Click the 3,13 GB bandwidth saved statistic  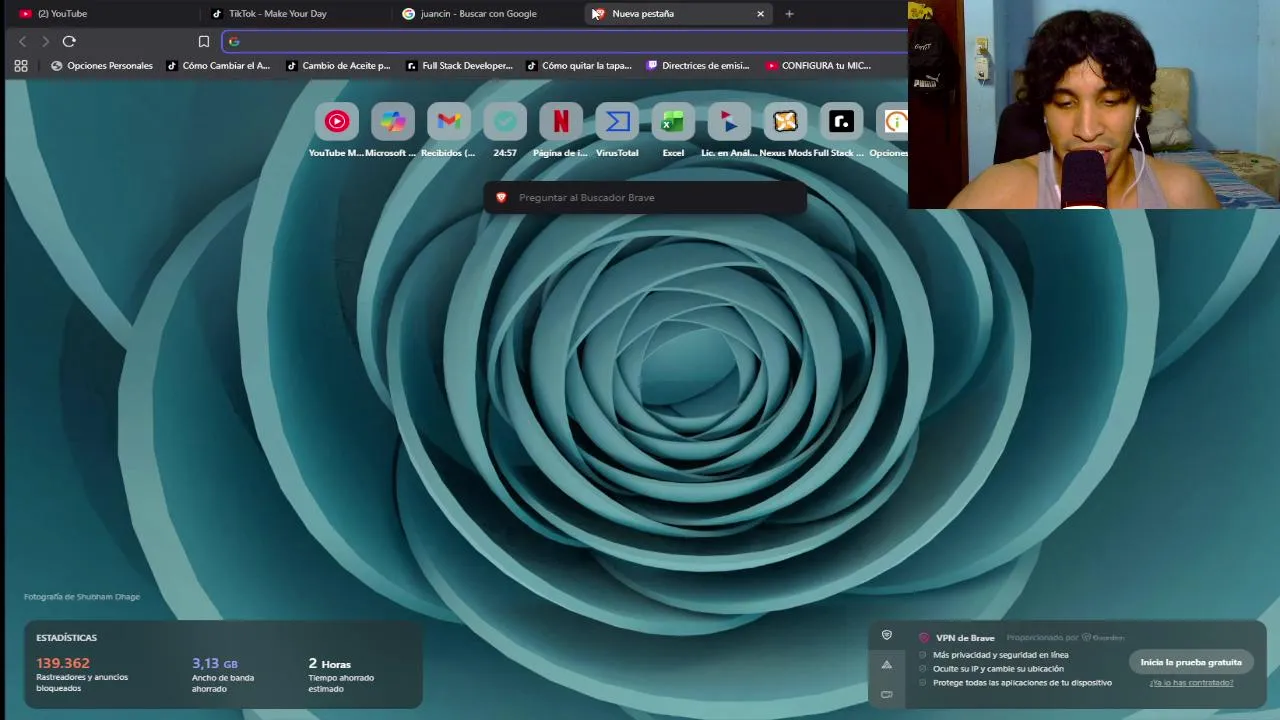point(215,663)
